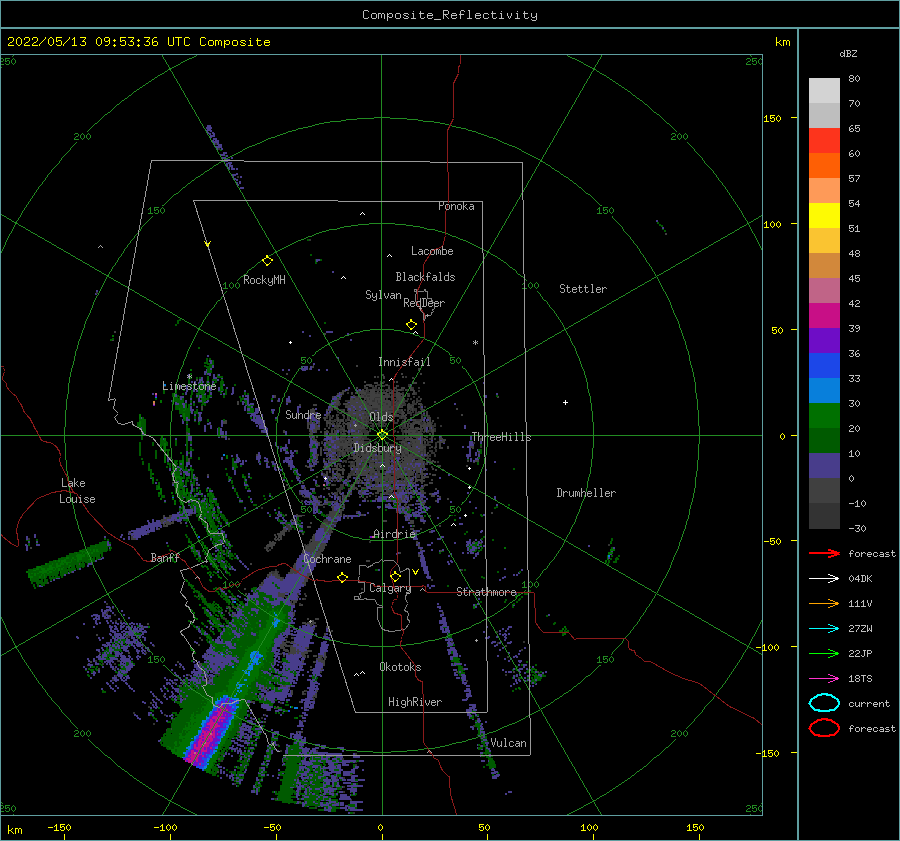This screenshot has width=900, height=841.
Task: Click the dark orange swatch between 60 and 57
Action: tap(824, 165)
